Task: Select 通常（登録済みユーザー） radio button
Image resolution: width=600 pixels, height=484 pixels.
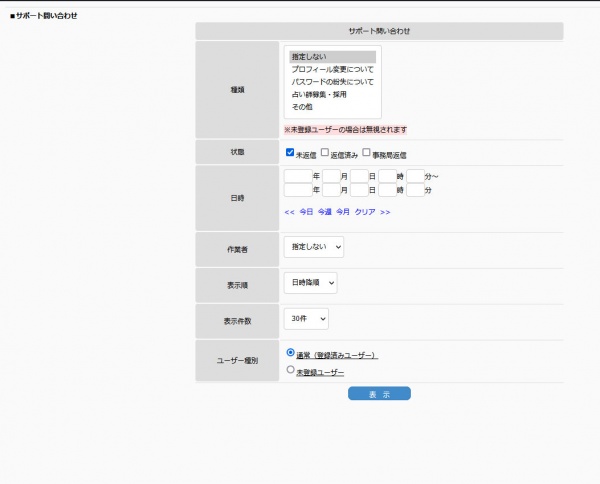Action: [x=291, y=352]
